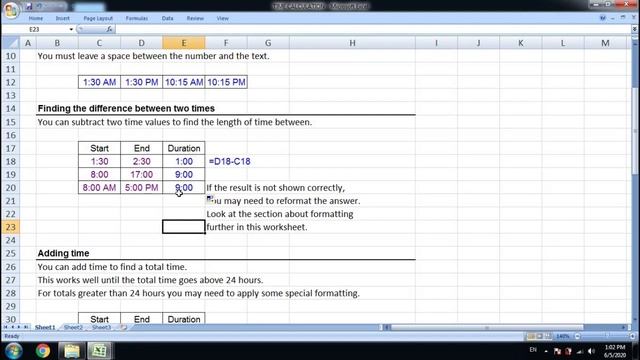
Task: Select column M header
Action: coord(605,43)
